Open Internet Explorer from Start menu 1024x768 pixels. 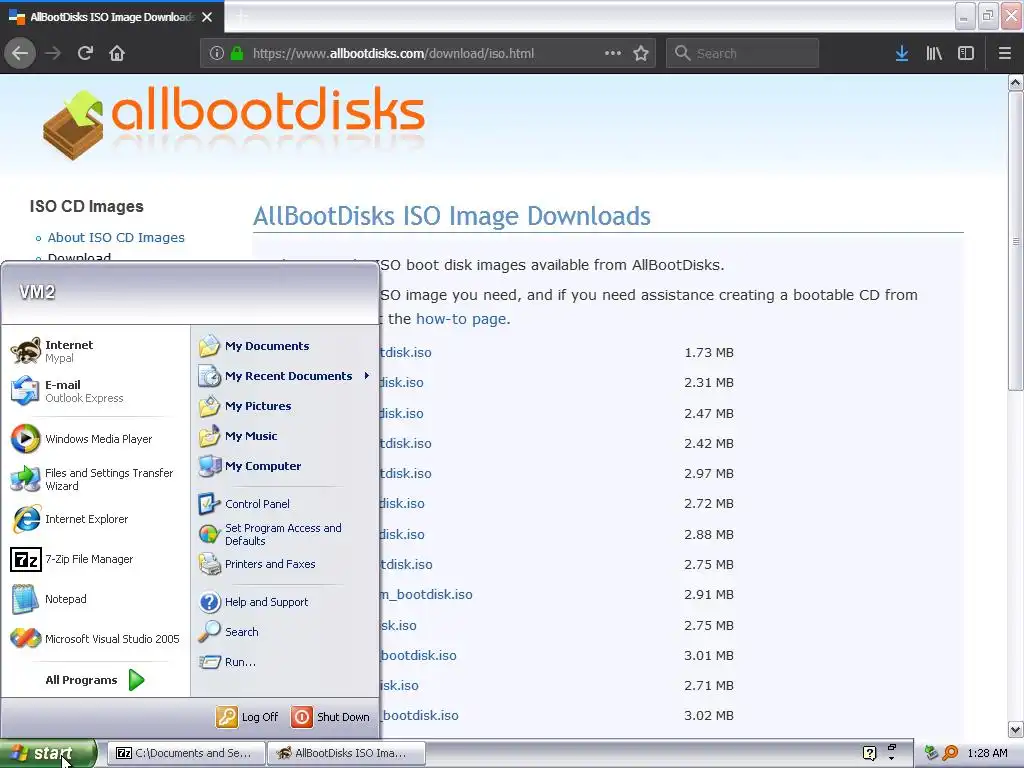(x=95, y=519)
